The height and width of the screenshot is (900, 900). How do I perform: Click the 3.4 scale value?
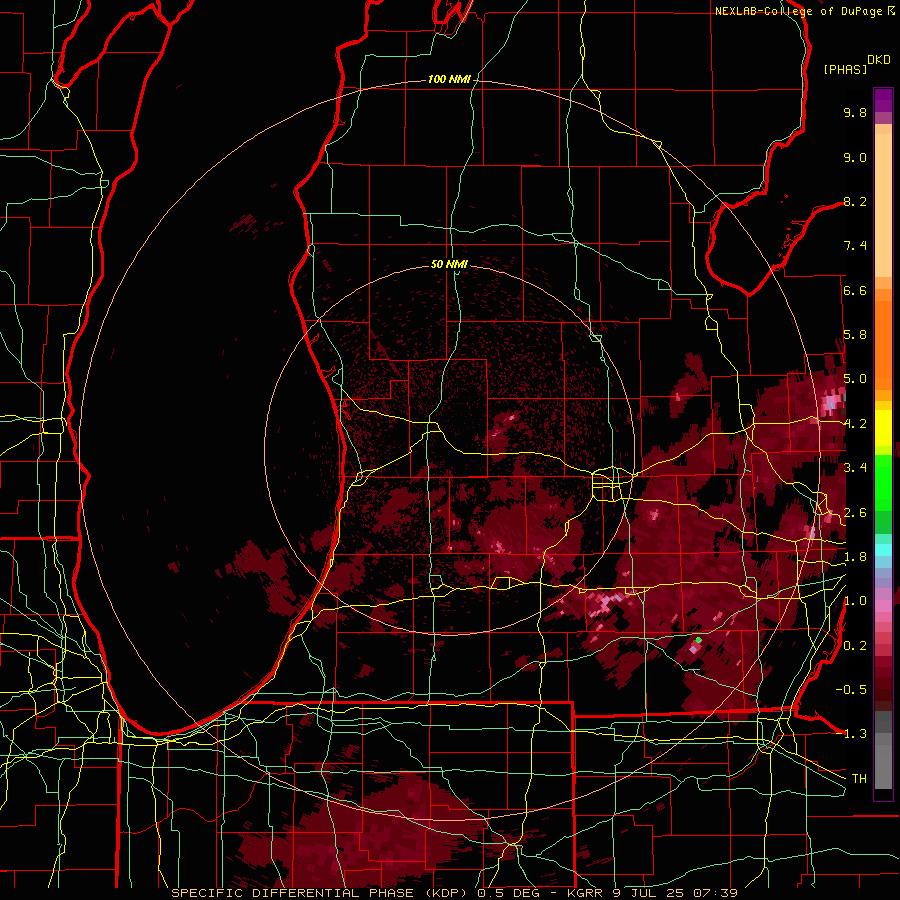pos(855,468)
